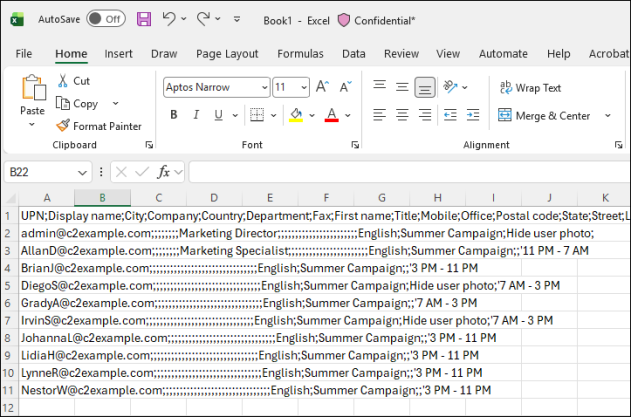631x417 pixels.
Task: Click the Align Right icon
Action: point(425,115)
